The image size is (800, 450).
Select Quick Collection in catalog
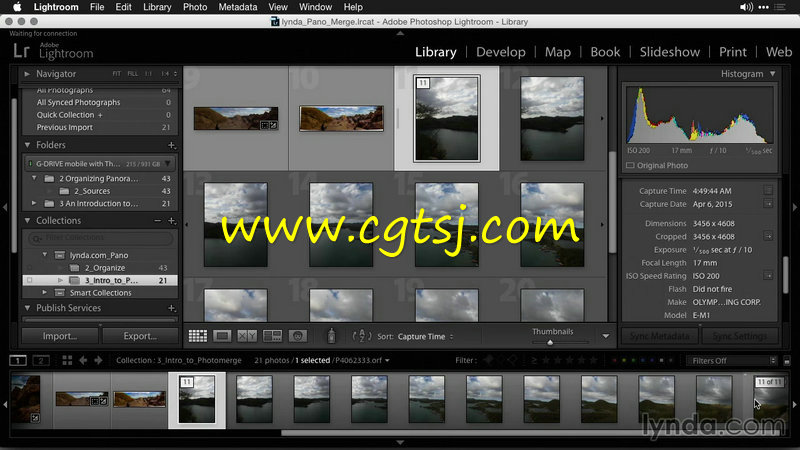point(99,115)
